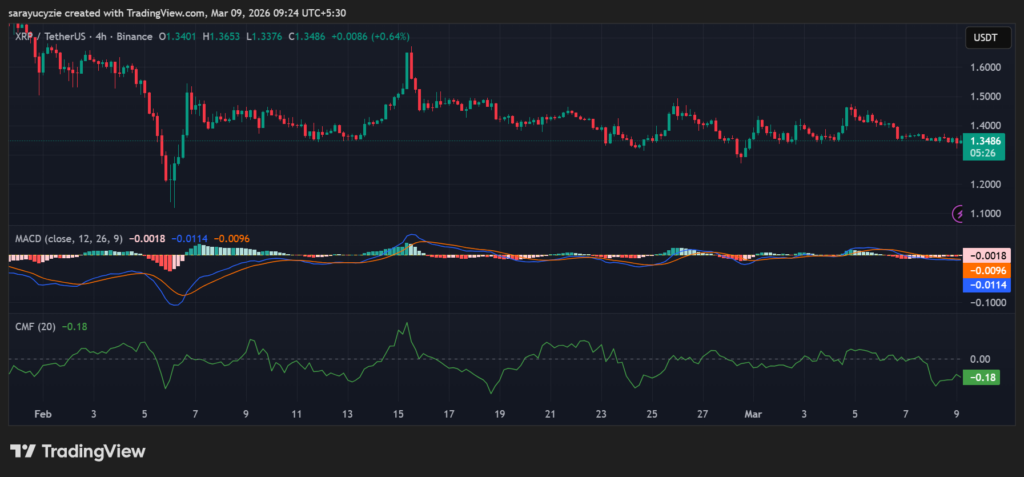The height and width of the screenshot is (477, 1024).
Task: Click the 1.1000 price scale level
Action: pos(986,214)
